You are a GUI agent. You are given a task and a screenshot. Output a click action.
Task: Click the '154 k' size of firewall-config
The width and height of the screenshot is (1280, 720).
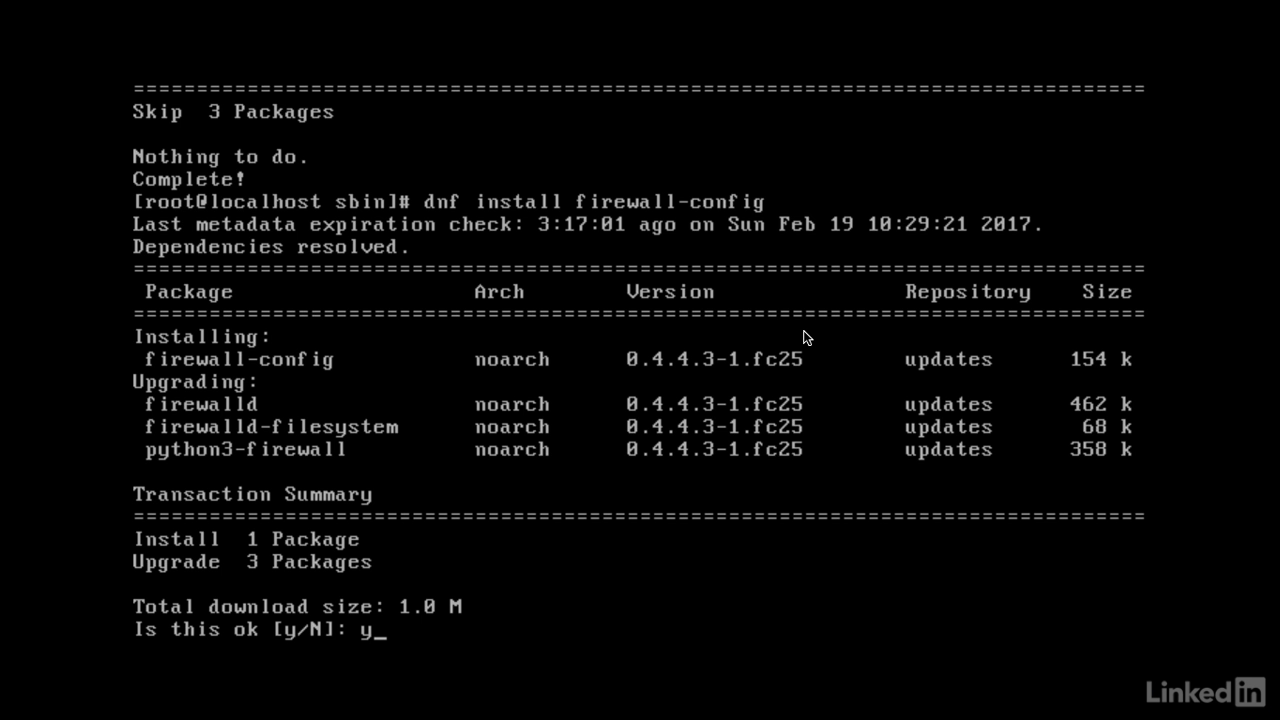pyautogui.click(x=1100, y=359)
